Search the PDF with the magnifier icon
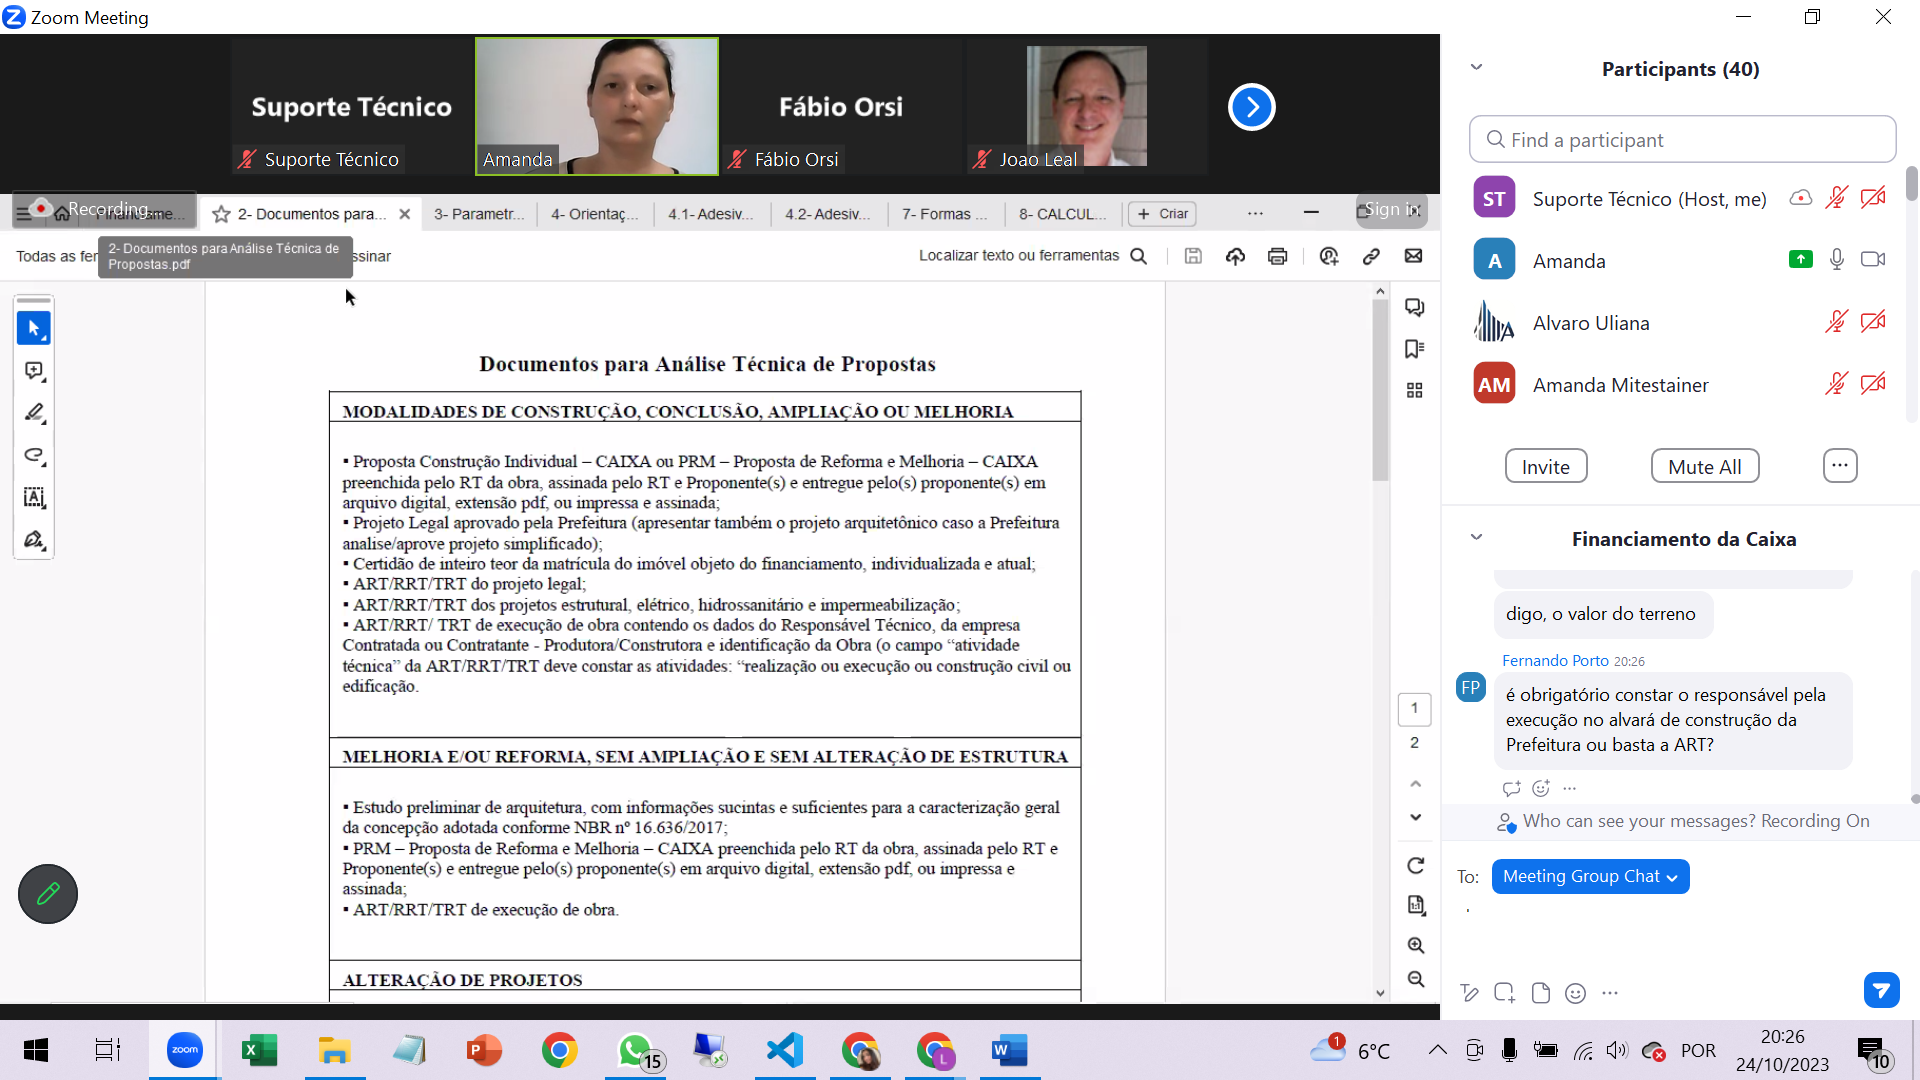 point(1138,256)
